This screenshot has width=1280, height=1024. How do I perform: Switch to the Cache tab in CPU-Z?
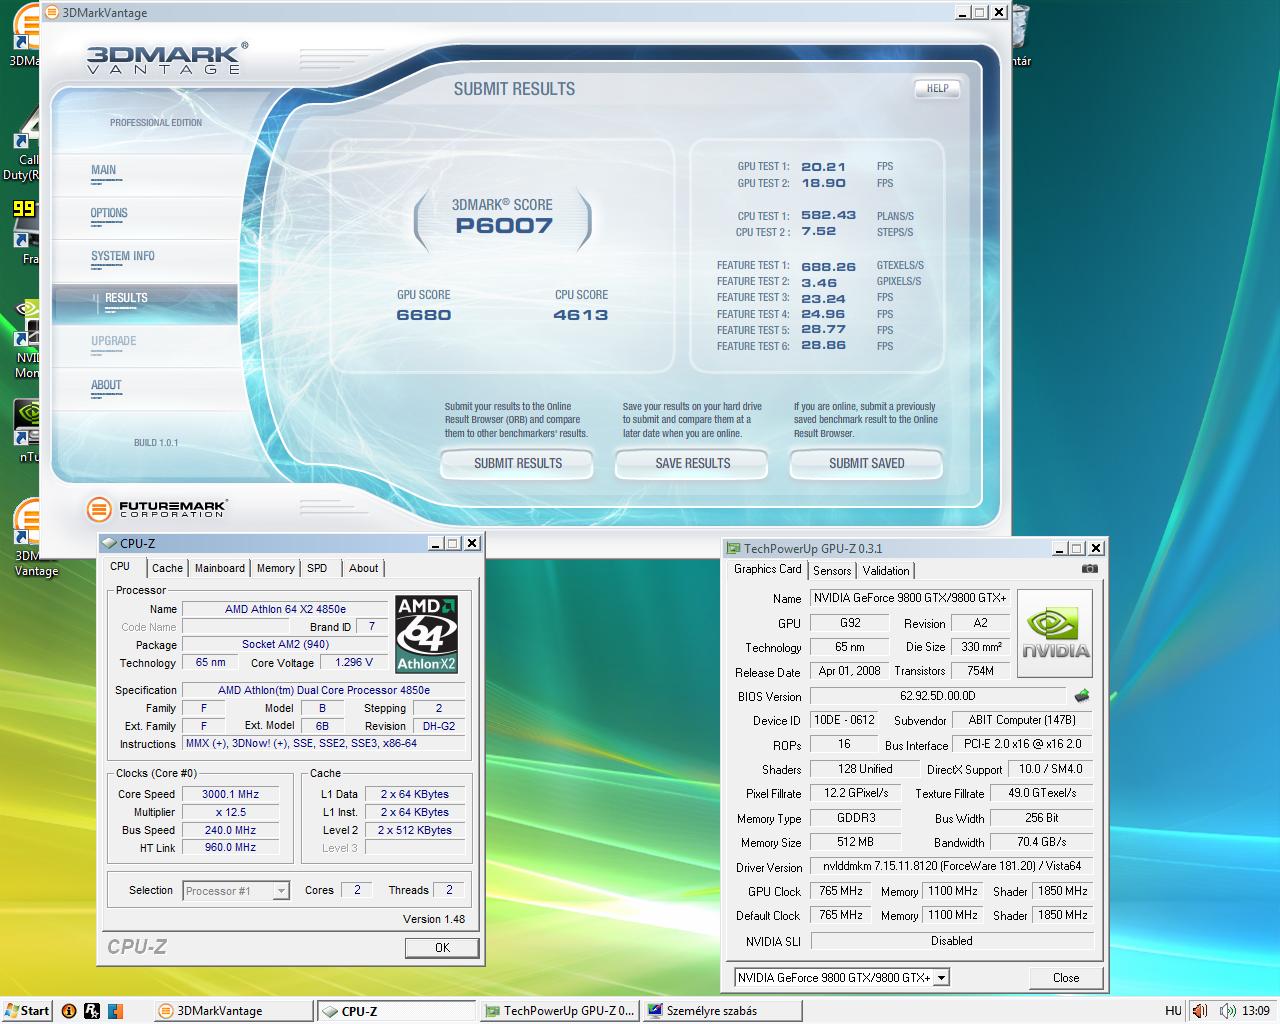[167, 568]
